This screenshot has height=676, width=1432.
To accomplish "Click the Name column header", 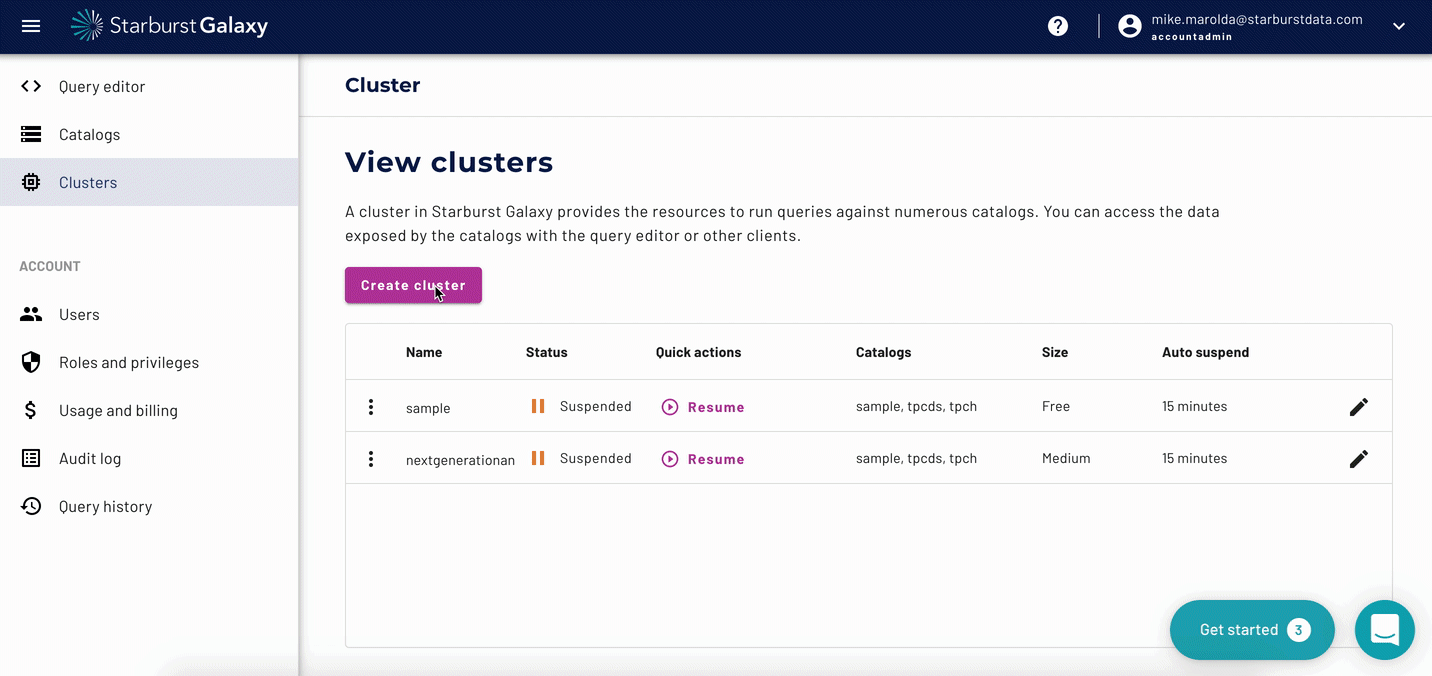I will (424, 352).
